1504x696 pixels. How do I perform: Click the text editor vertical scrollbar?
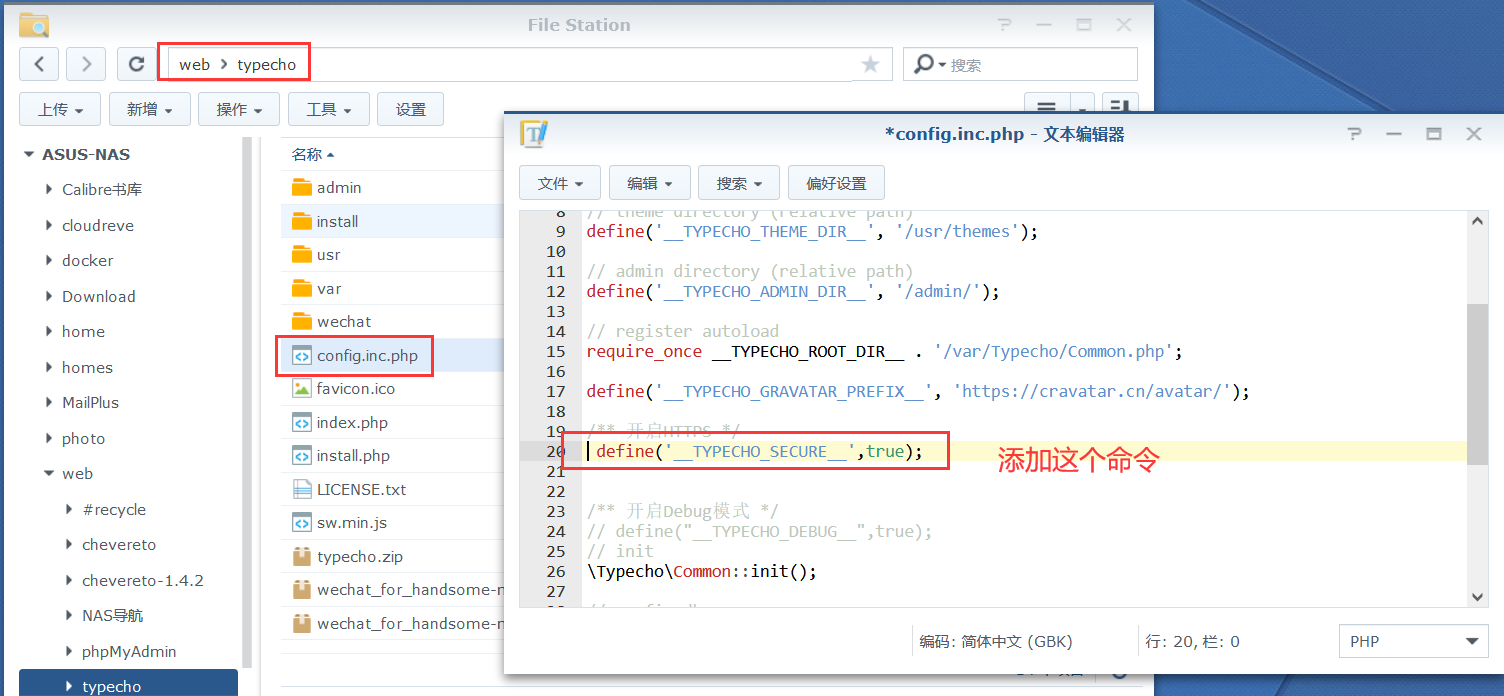1476,385
